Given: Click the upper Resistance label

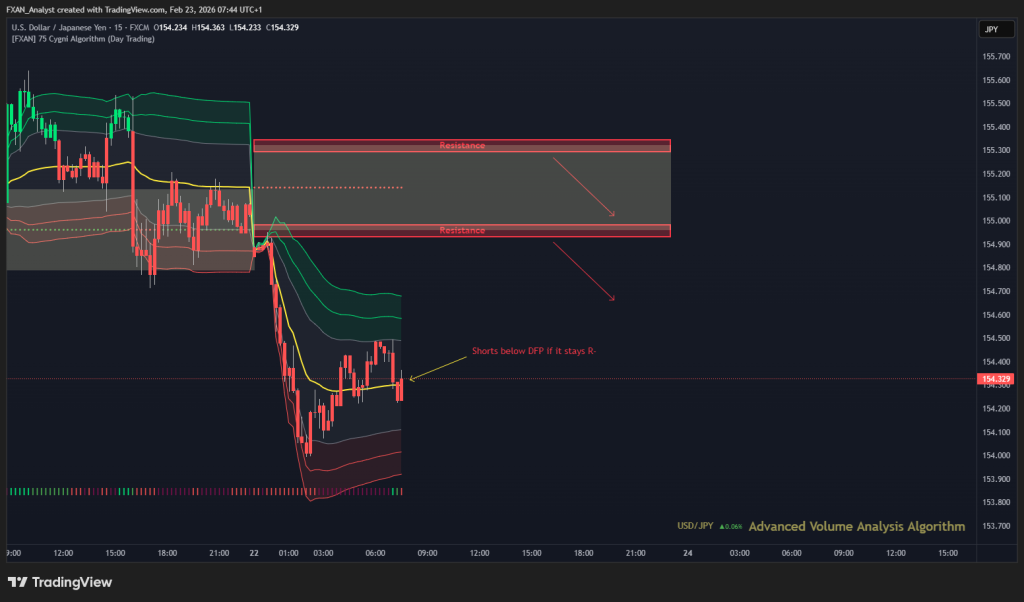Looking at the screenshot, I should tap(462, 146).
